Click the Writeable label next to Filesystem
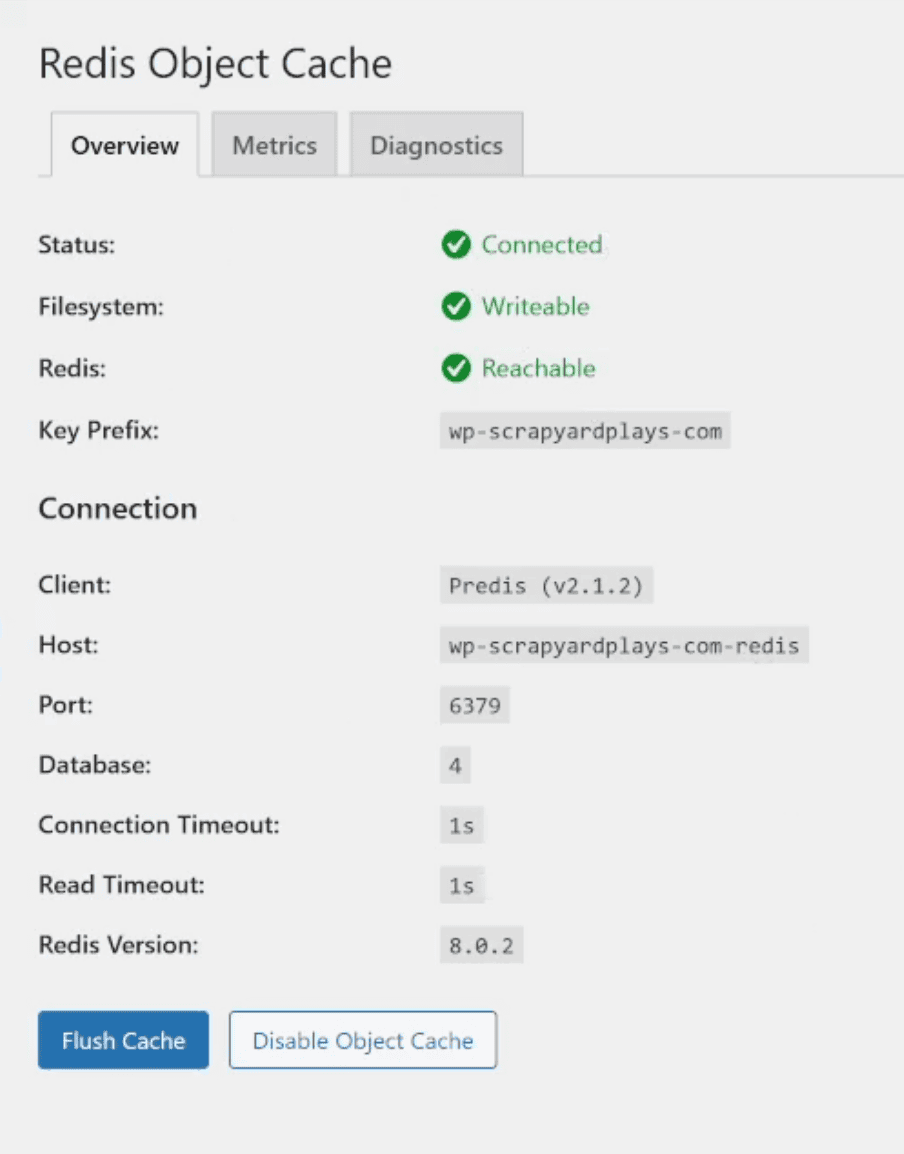904x1154 pixels. 535,307
